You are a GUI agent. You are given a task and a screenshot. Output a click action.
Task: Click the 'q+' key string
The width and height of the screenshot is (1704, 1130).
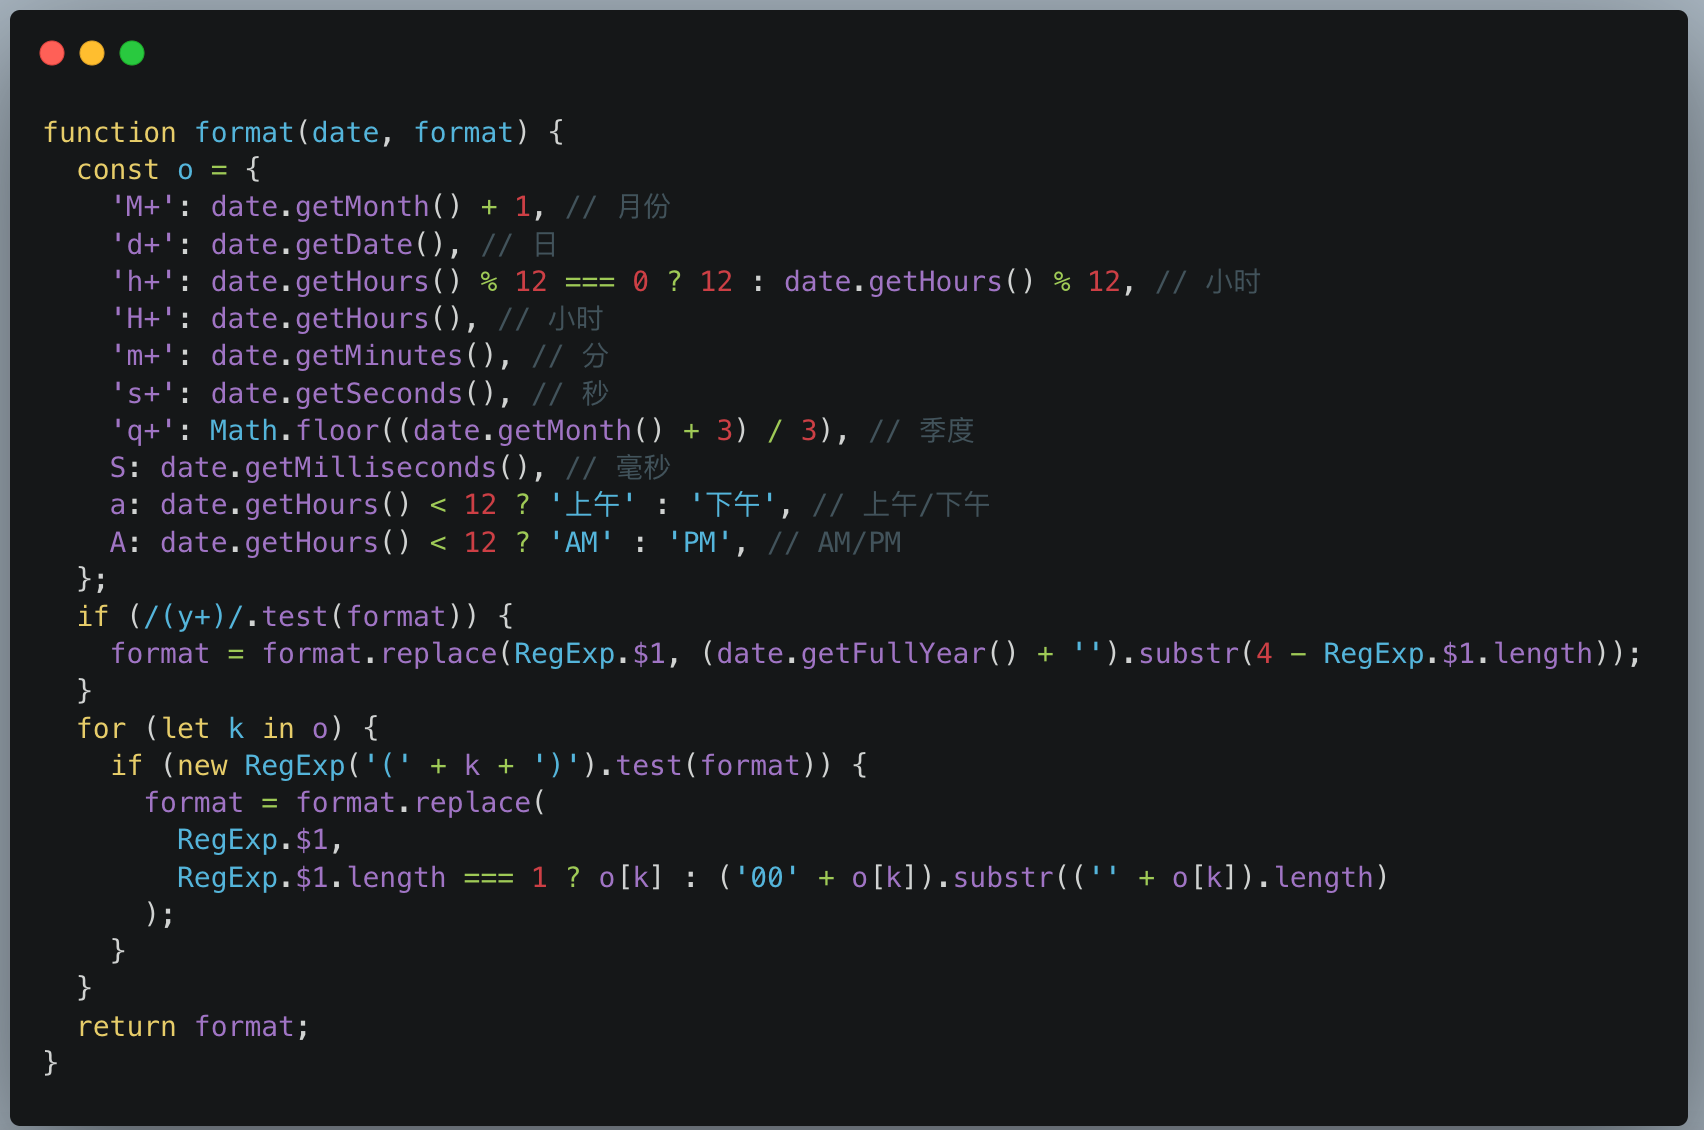coord(143,430)
